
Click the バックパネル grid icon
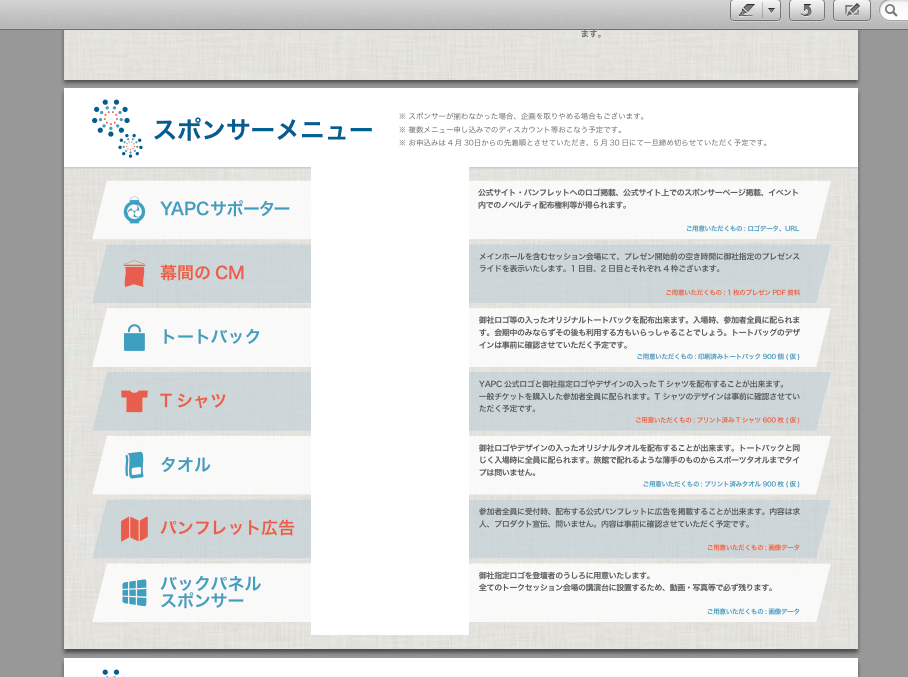[x=134, y=593]
